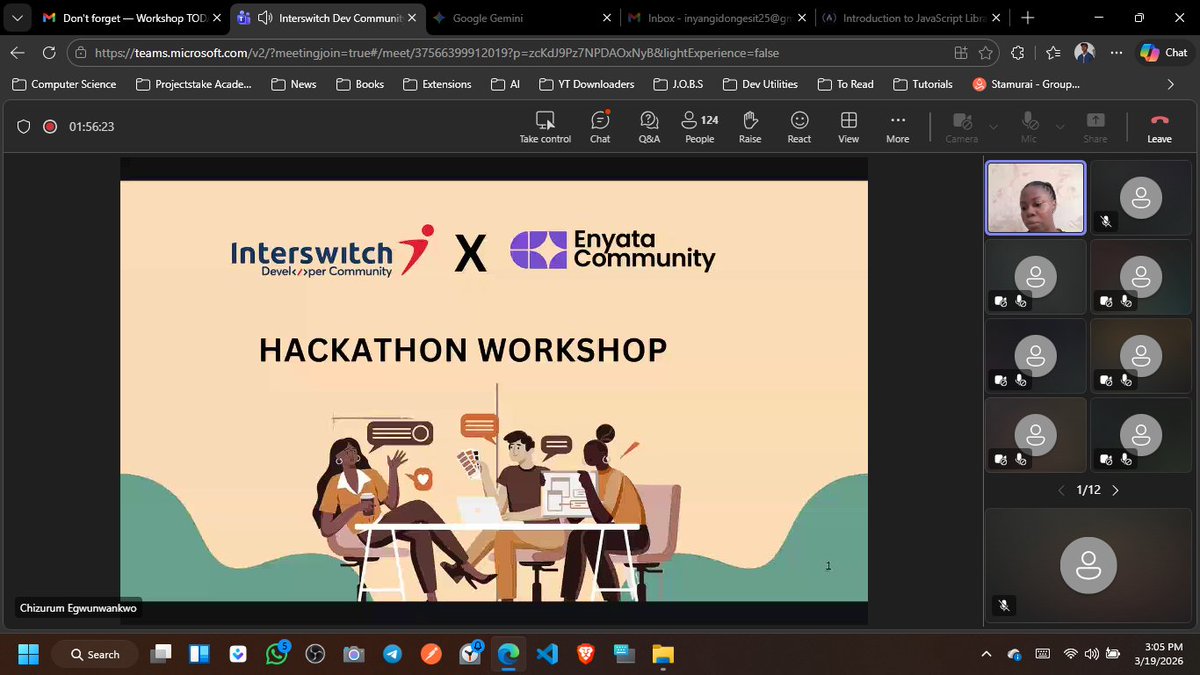Raise your hand in the meeting
Image resolution: width=1200 pixels, height=675 pixels.
[x=750, y=127]
